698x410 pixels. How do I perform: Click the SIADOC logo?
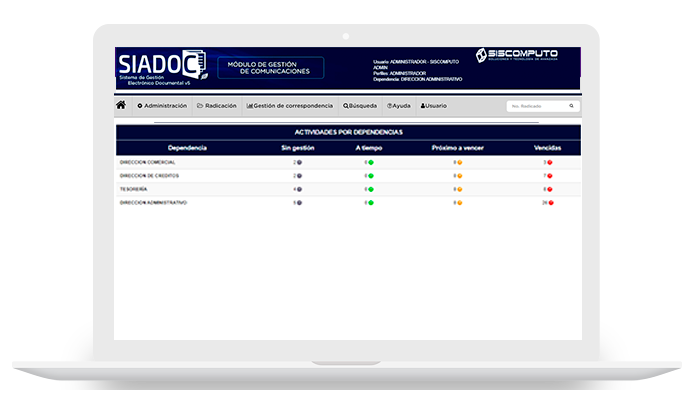(162, 66)
